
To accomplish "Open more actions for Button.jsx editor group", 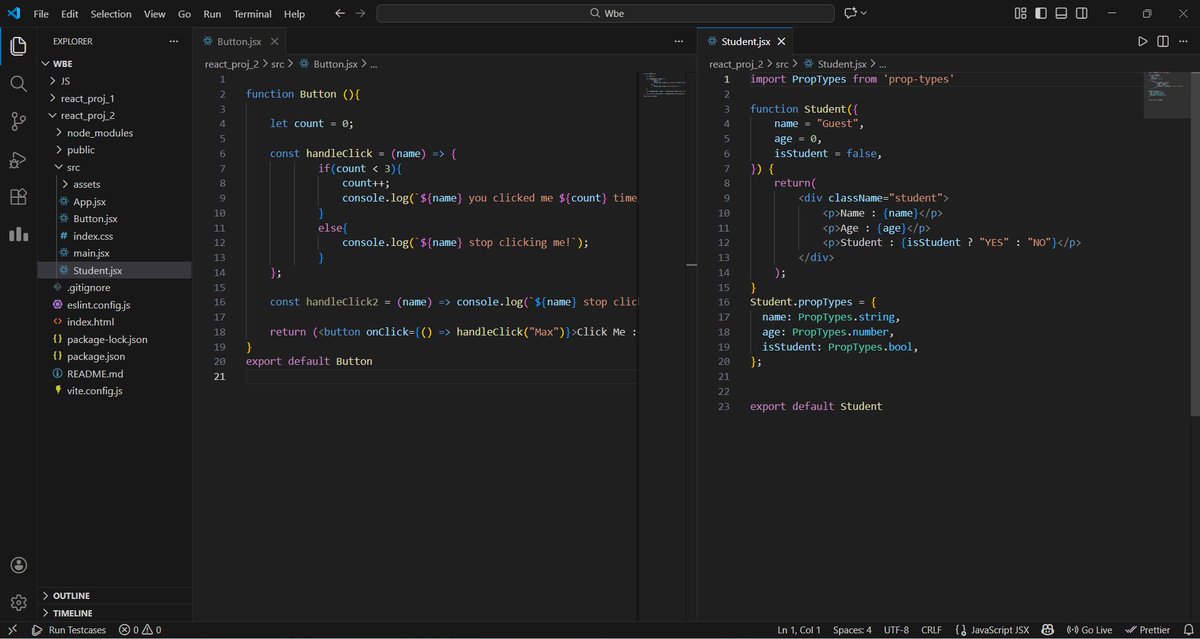I will pos(677,42).
